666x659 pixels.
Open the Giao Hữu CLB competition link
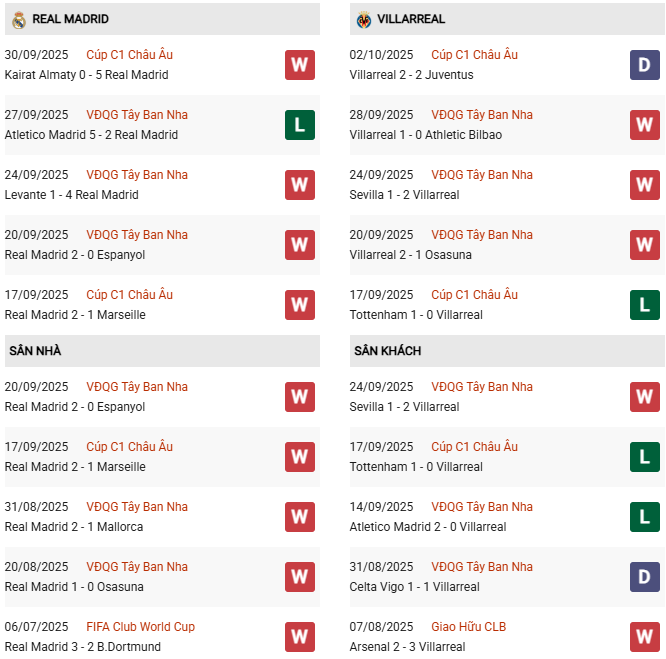(x=468, y=627)
